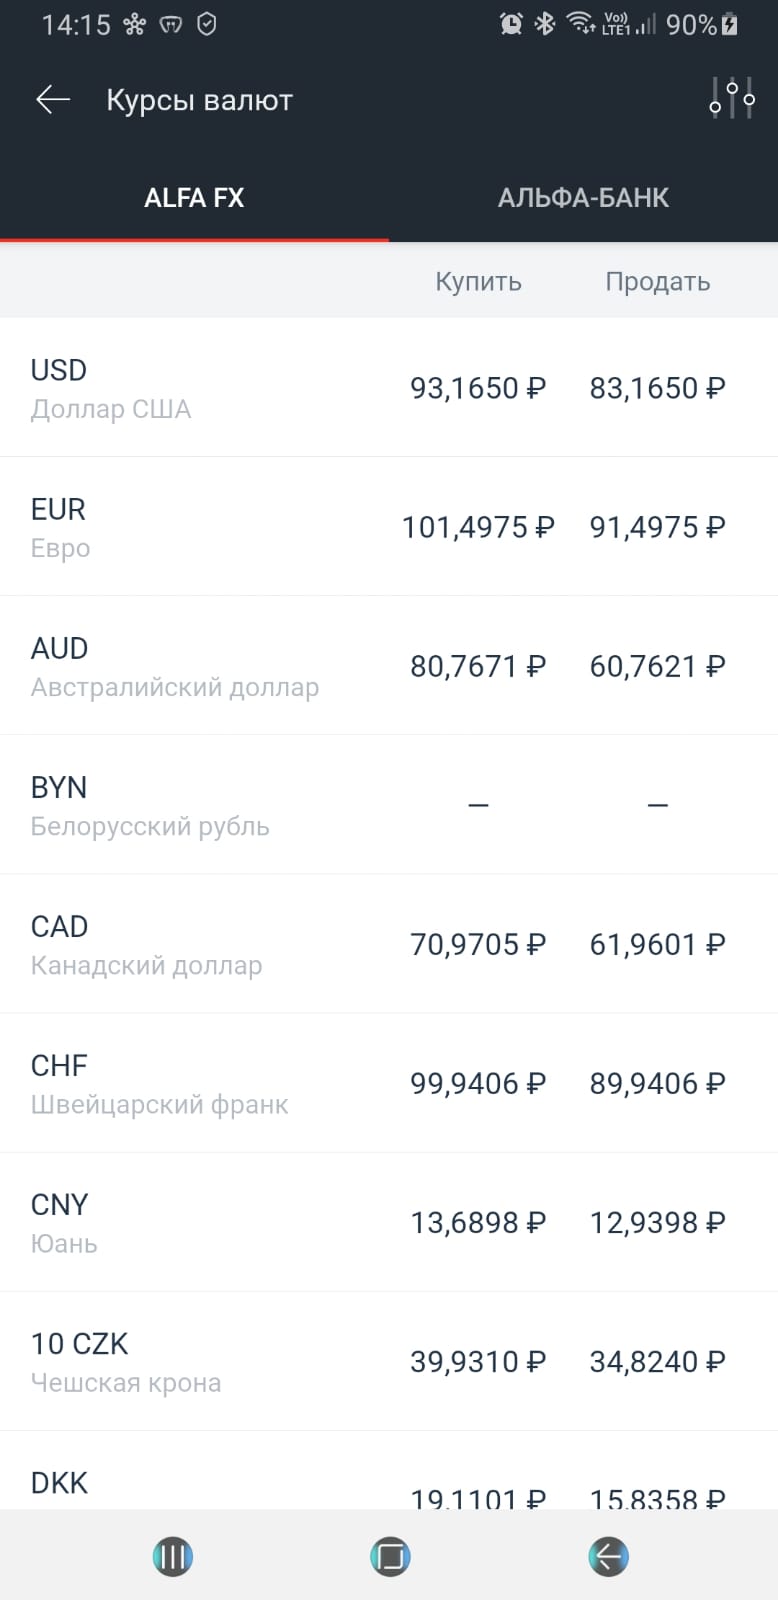The height and width of the screenshot is (1600, 778).
Task: Tap the Bluetooth status icon
Action: [x=545, y=24]
